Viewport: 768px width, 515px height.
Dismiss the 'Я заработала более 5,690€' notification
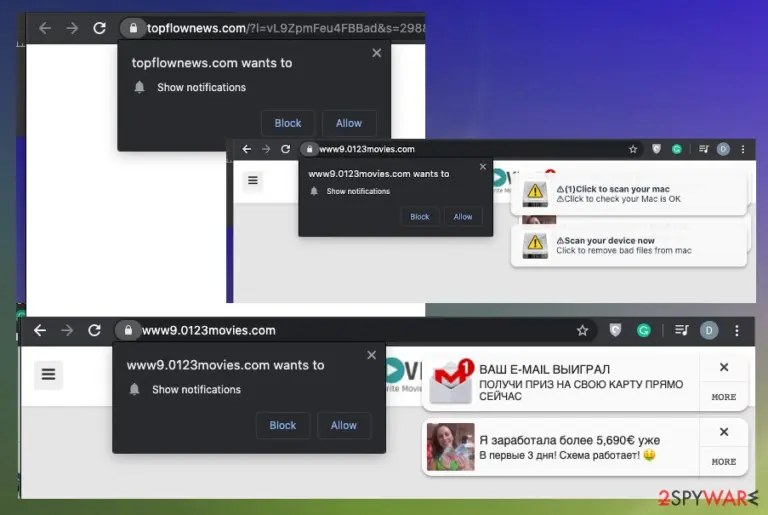(x=724, y=432)
